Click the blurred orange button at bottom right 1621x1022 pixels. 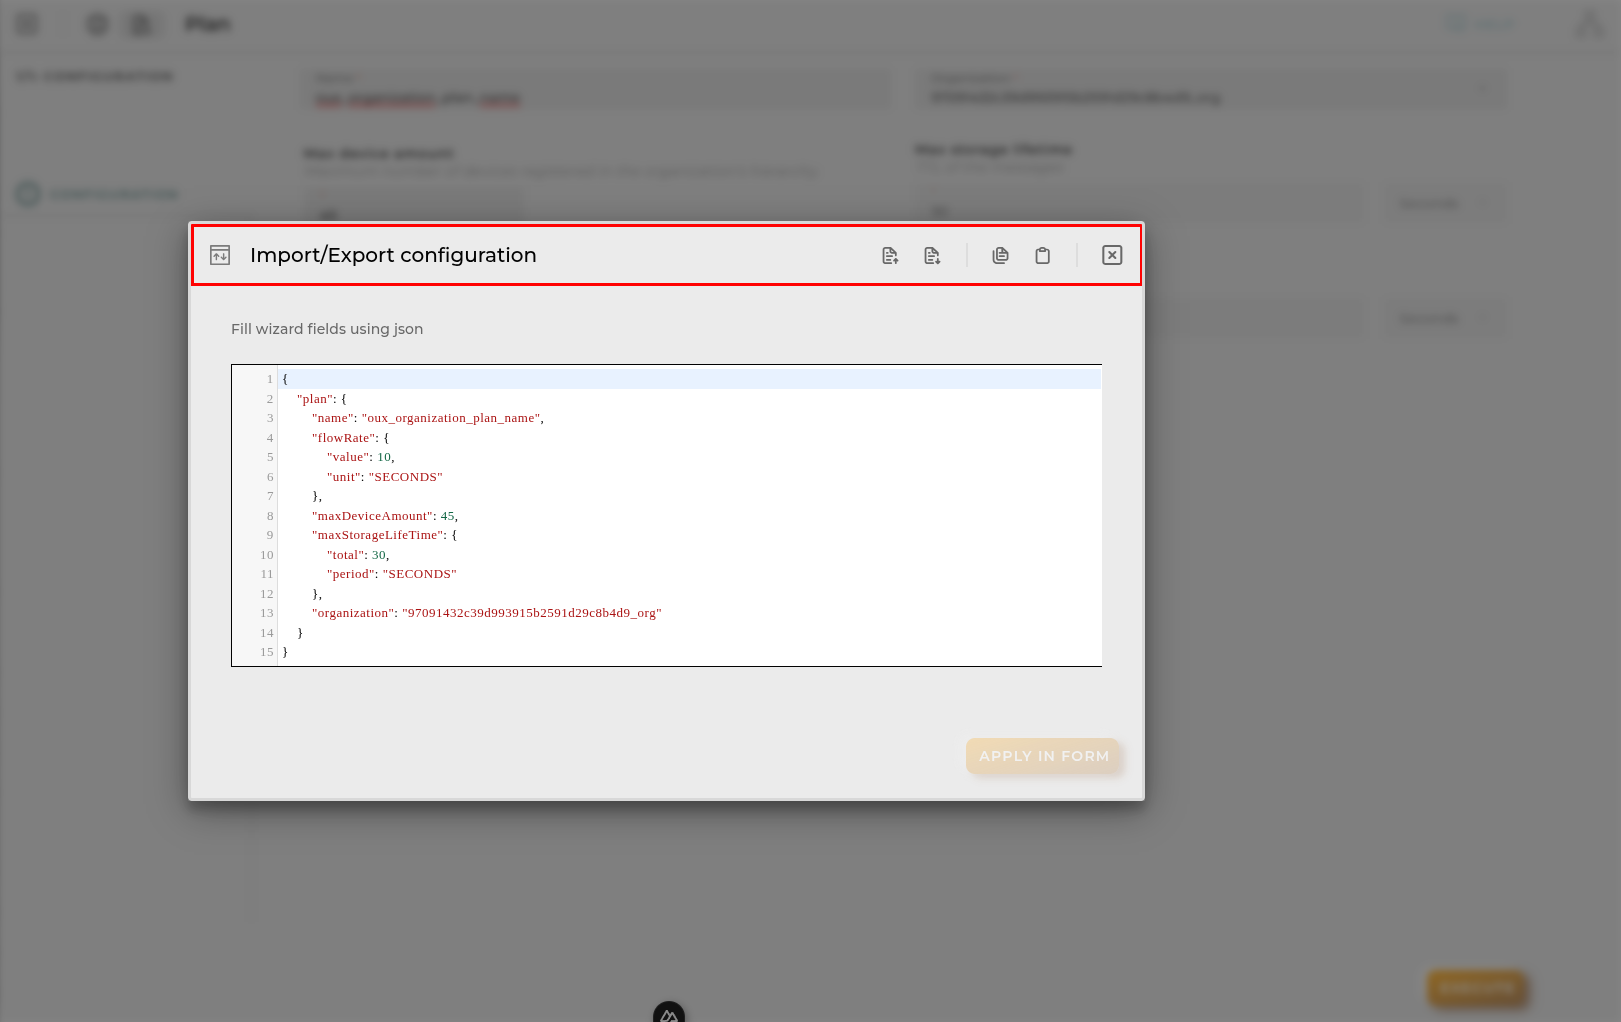click(x=1477, y=988)
